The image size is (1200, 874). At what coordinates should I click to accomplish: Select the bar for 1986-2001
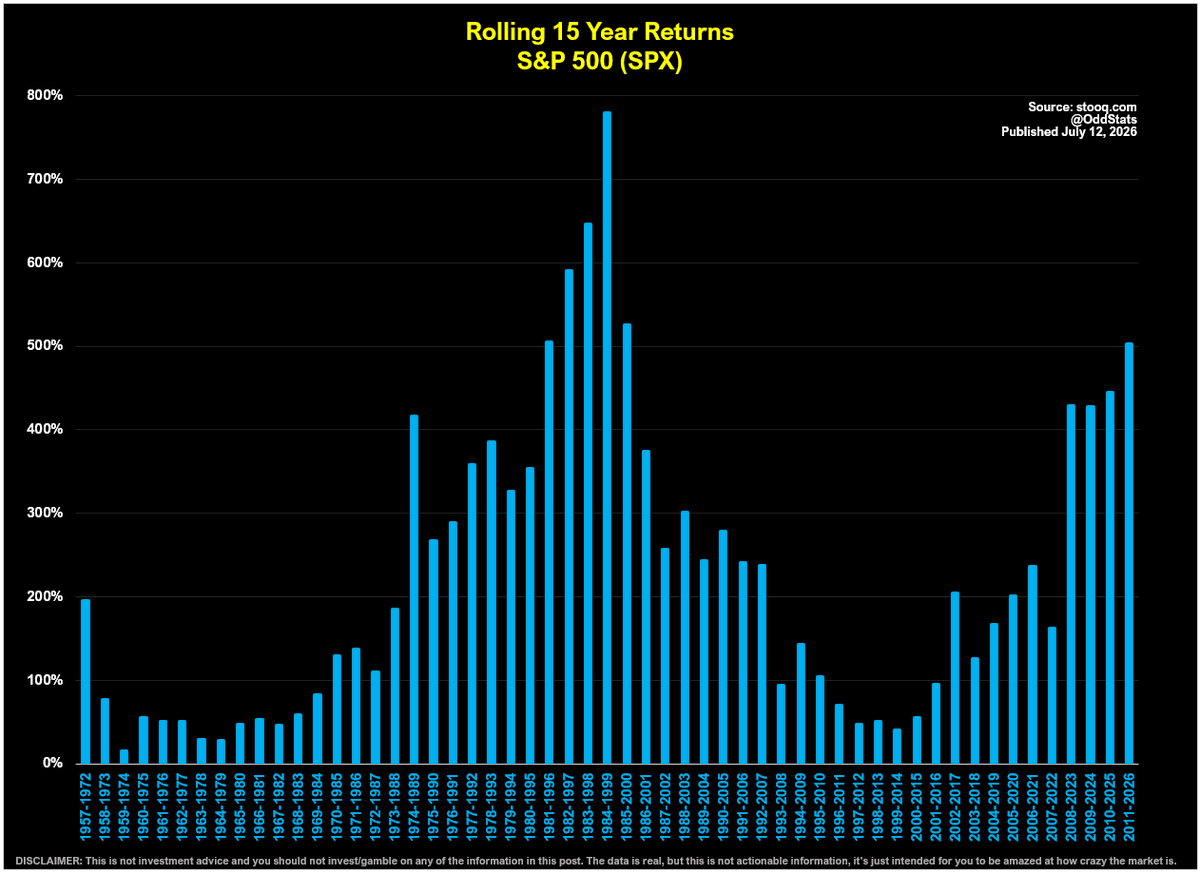646,607
